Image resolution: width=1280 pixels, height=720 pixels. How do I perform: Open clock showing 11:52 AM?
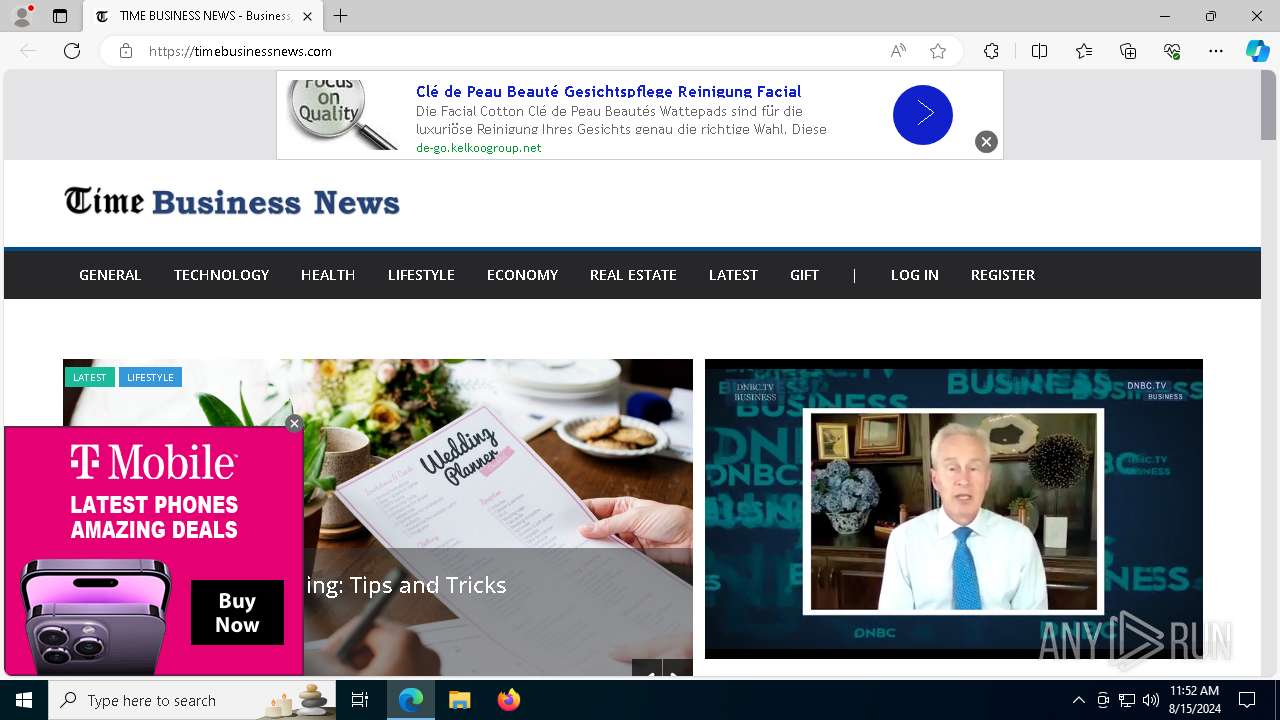point(1194,700)
